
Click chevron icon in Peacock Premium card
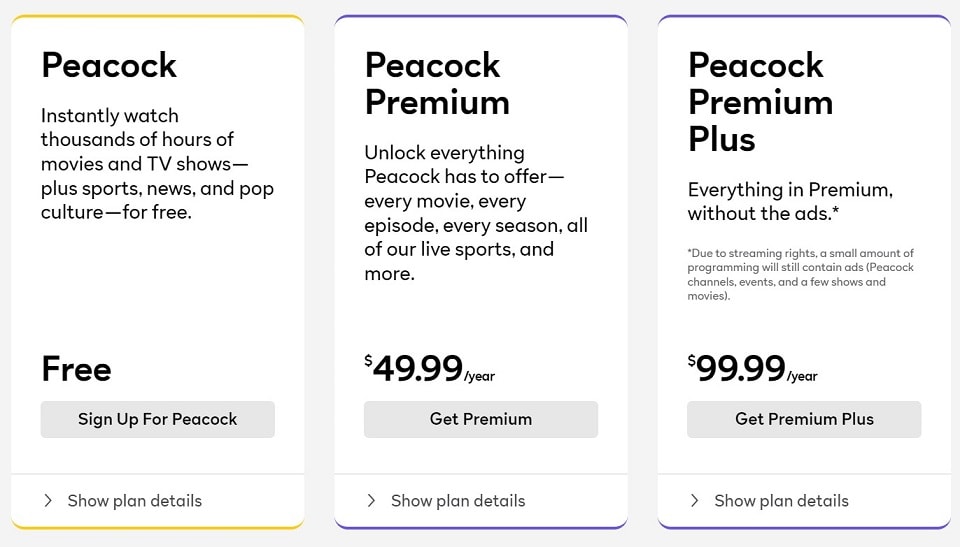371,500
